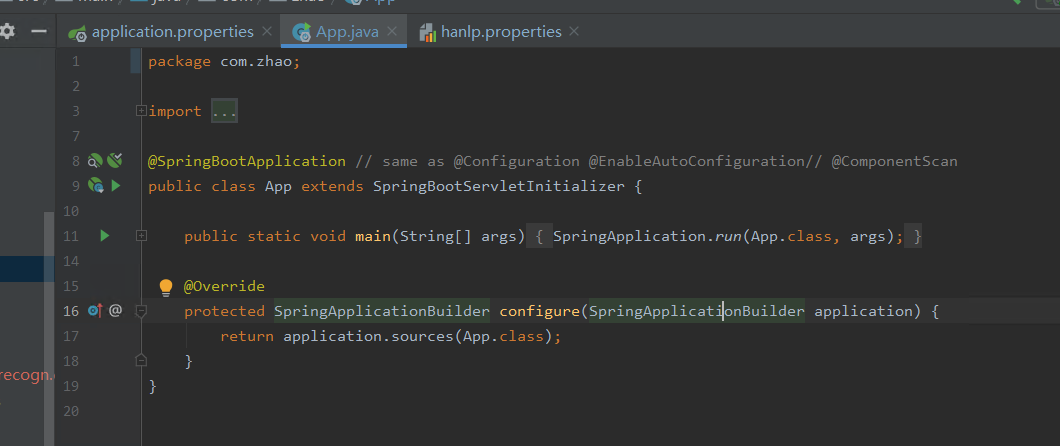Expand the folded import block

click(141, 111)
